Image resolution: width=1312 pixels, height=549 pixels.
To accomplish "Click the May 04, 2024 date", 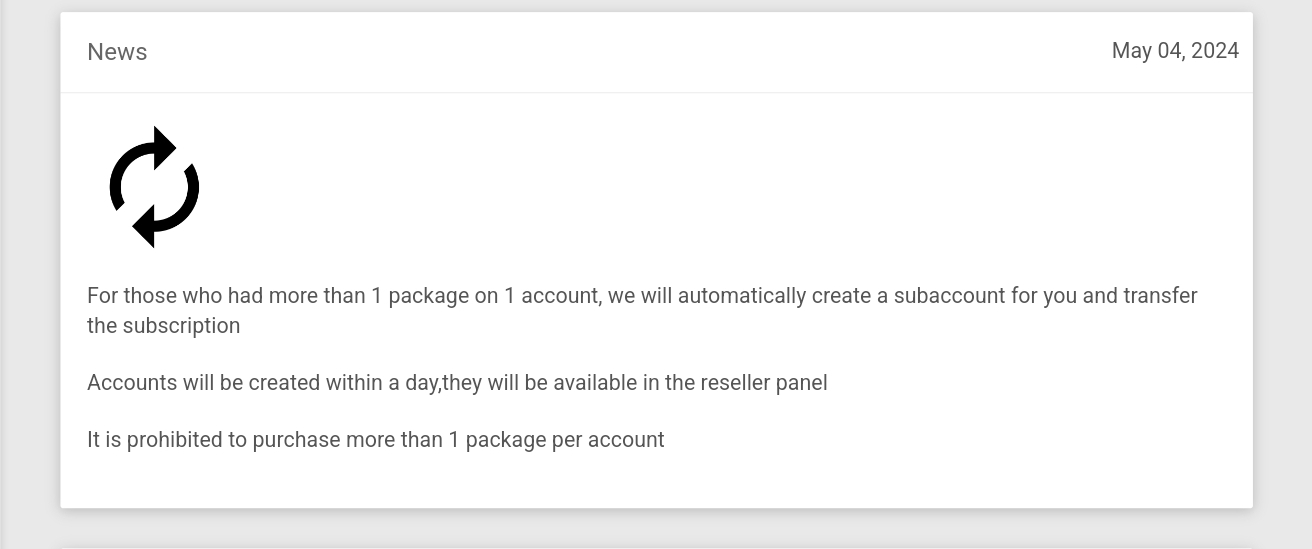I will tap(1175, 51).
